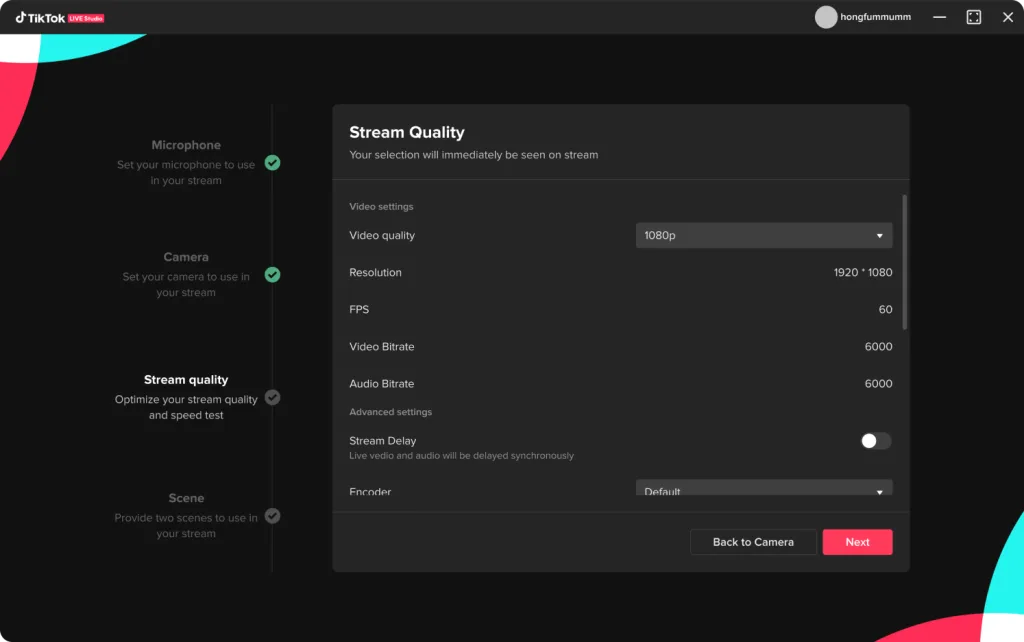Switch to the Camera setup step
1024x642 pixels.
coord(186,257)
